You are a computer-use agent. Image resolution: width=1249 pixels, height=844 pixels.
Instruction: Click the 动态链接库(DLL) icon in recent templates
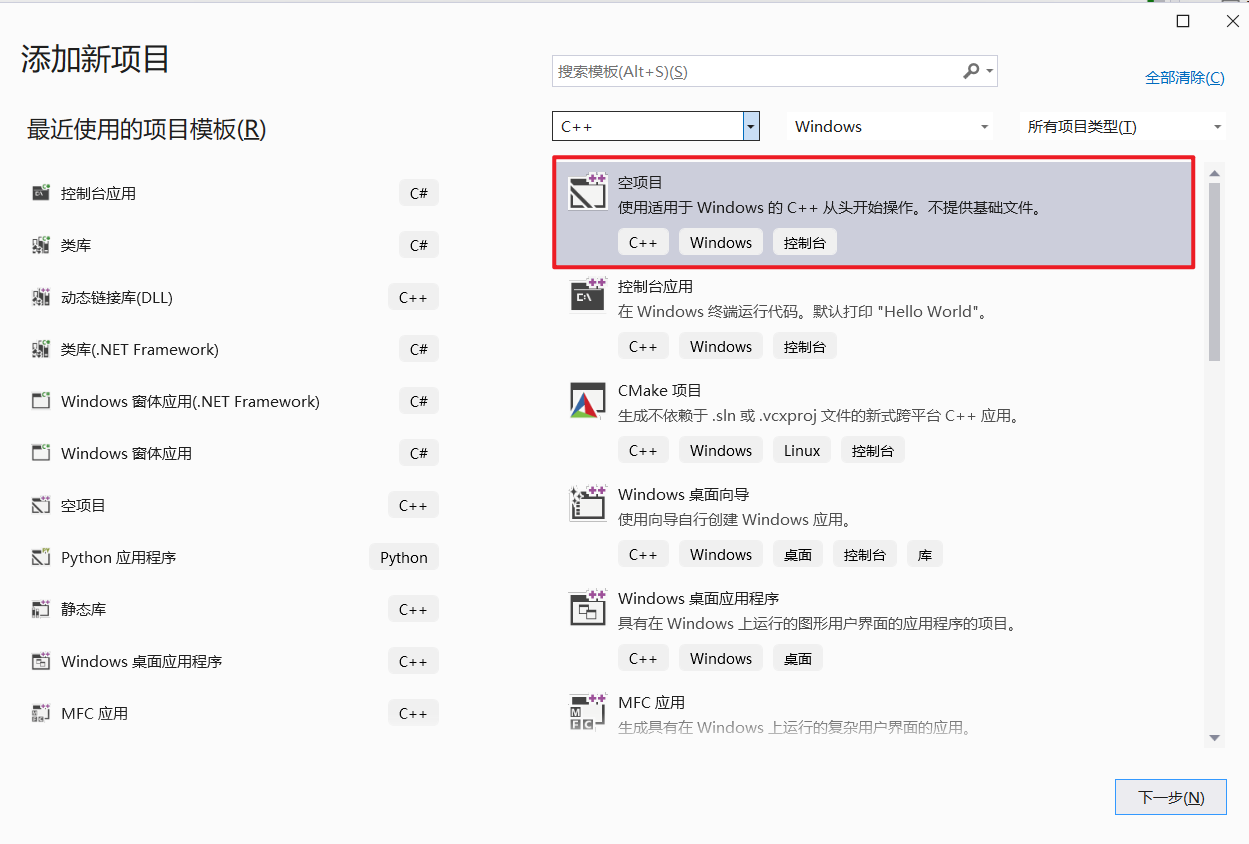point(41,297)
